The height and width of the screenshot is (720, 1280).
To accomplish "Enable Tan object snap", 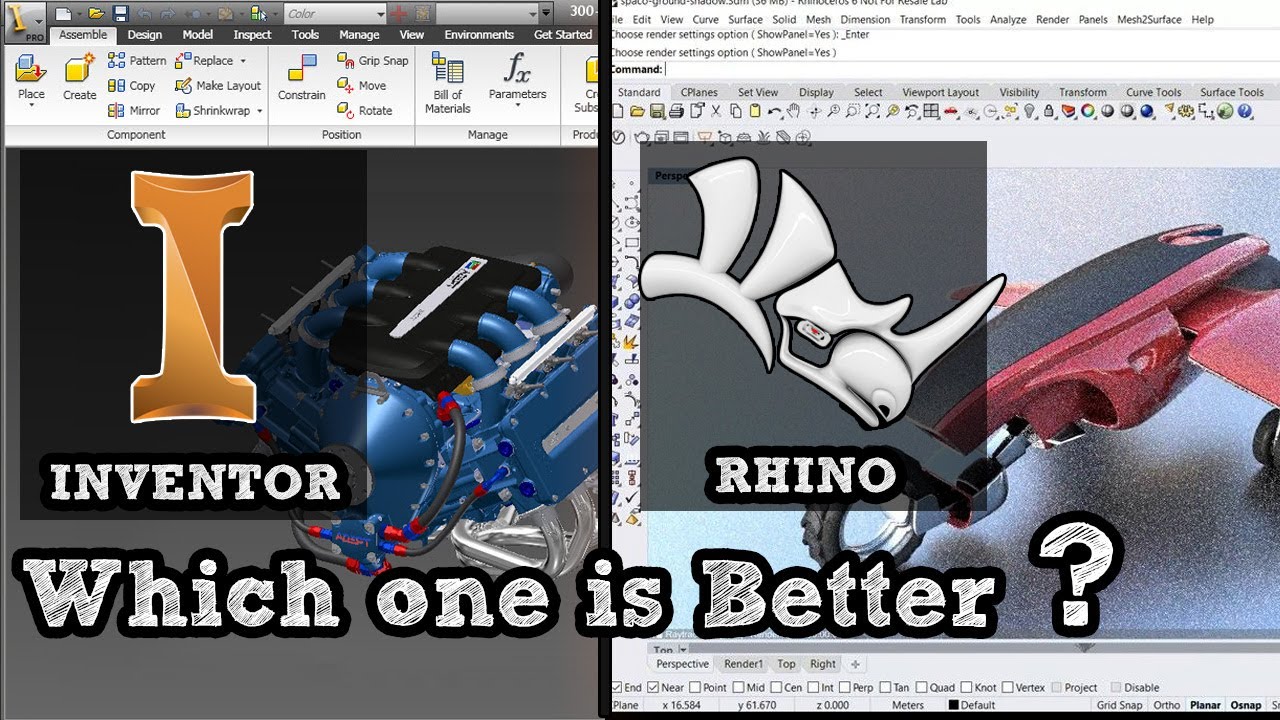I will click(x=886, y=687).
